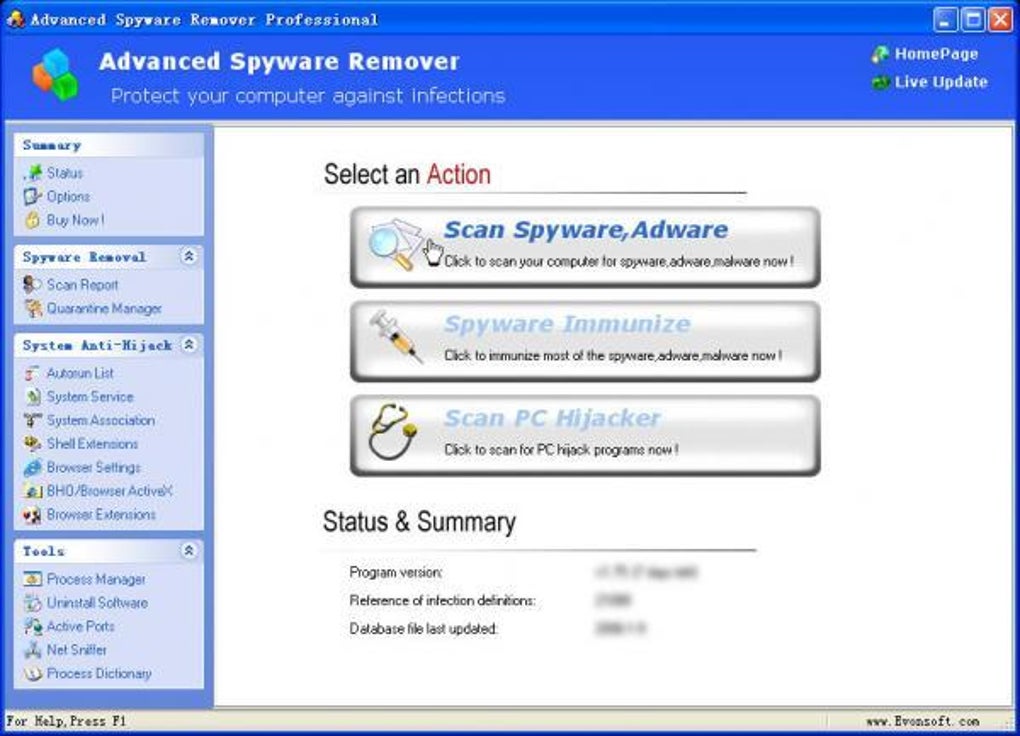
Task: Click the System Association icon
Action: (33, 420)
